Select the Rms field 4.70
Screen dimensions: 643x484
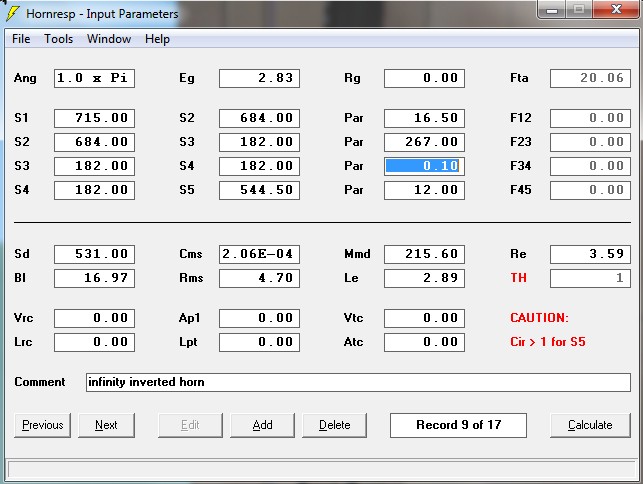(259, 279)
